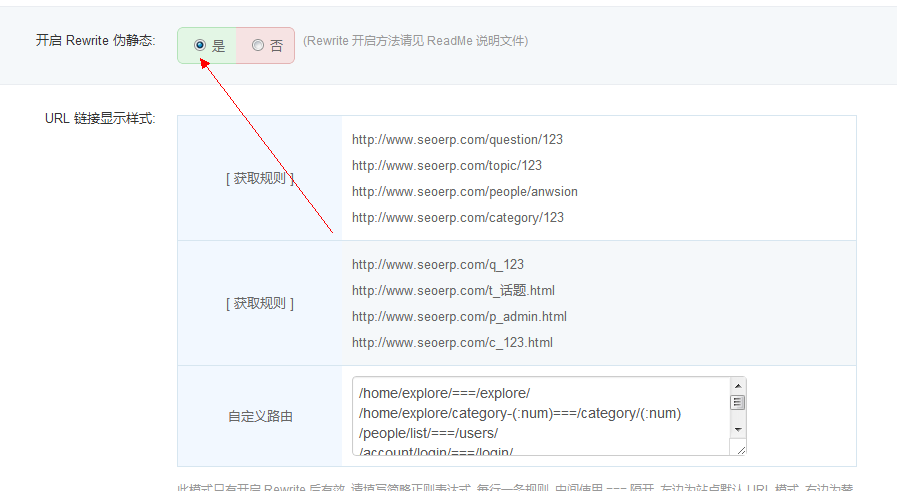This screenshot has height=491, width=897.
Task: Click the text area scrollbar thumb
Action: 738,402
